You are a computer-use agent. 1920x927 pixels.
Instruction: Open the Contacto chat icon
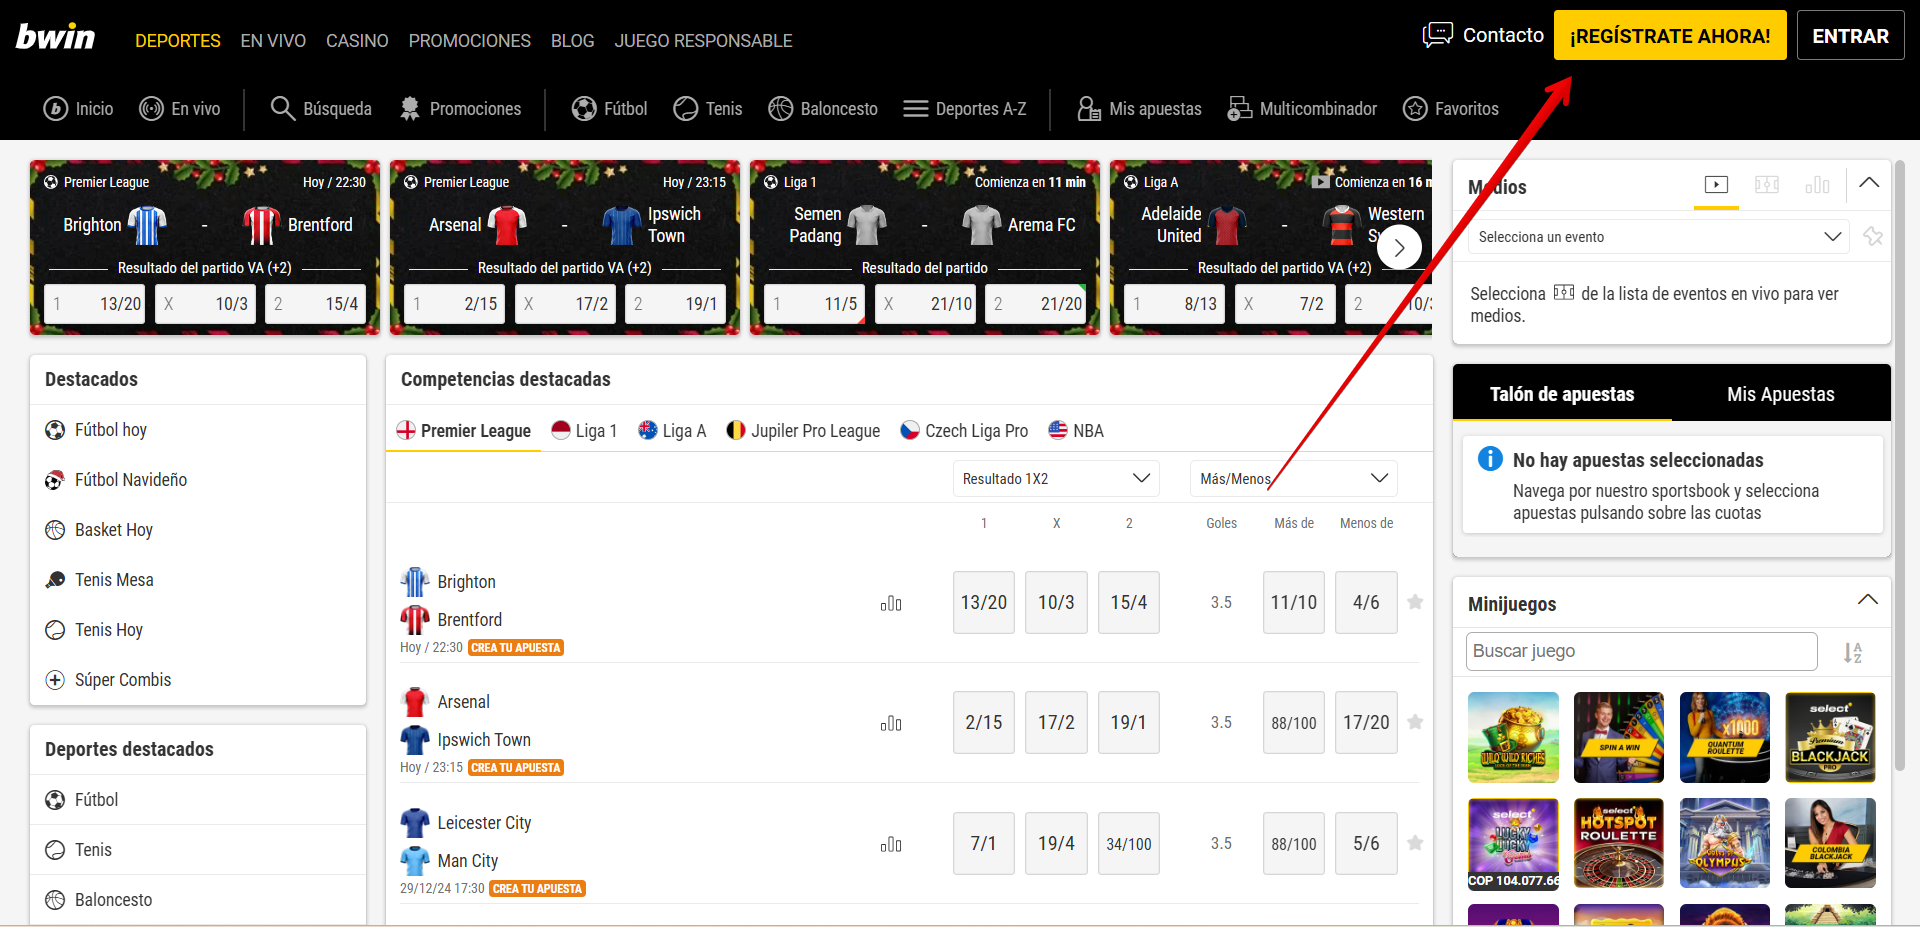1438,35
